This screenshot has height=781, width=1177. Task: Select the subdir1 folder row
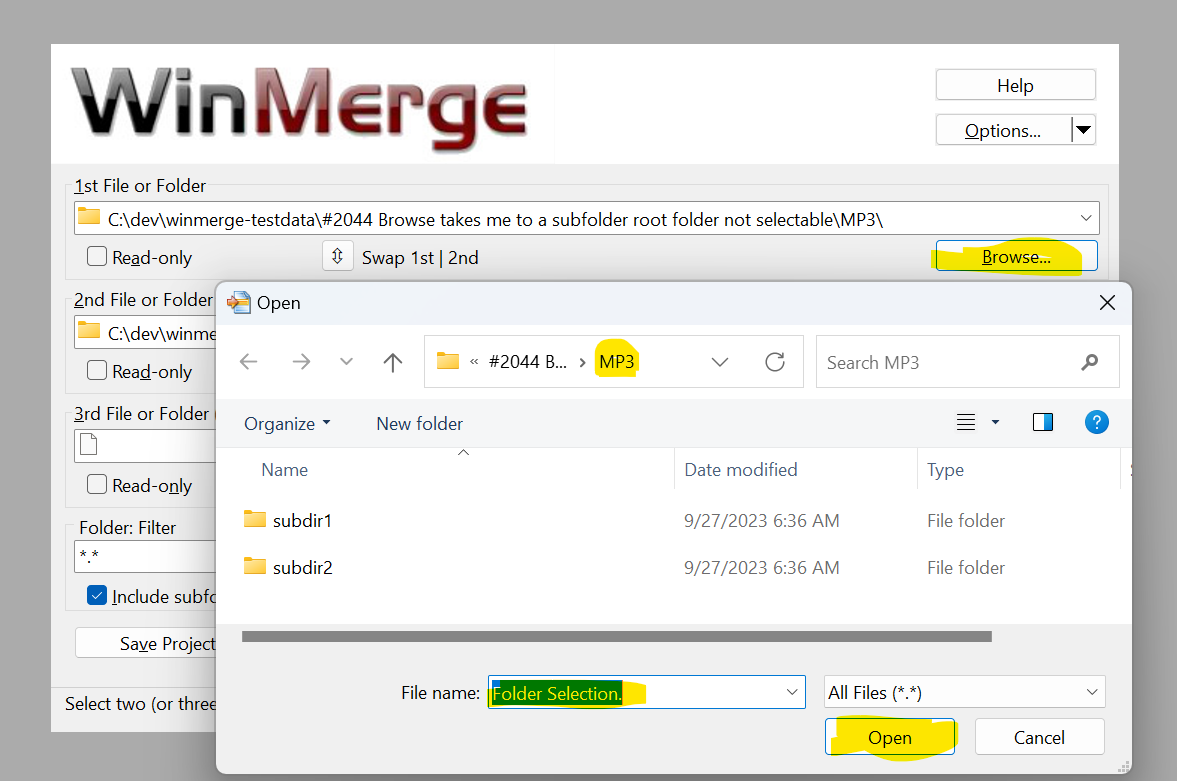pos(673,520)
